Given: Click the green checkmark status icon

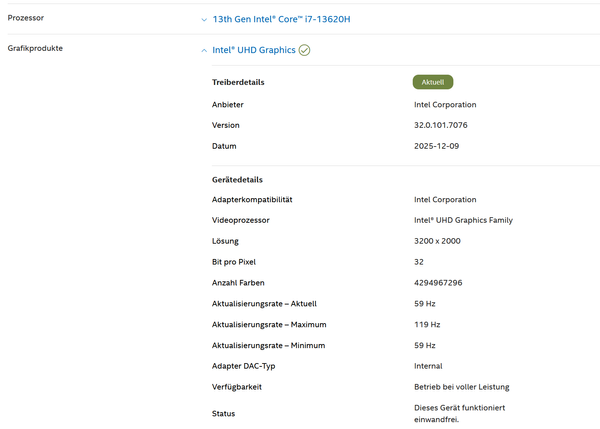Looking at the screenshot, I should tap(304, 50).
